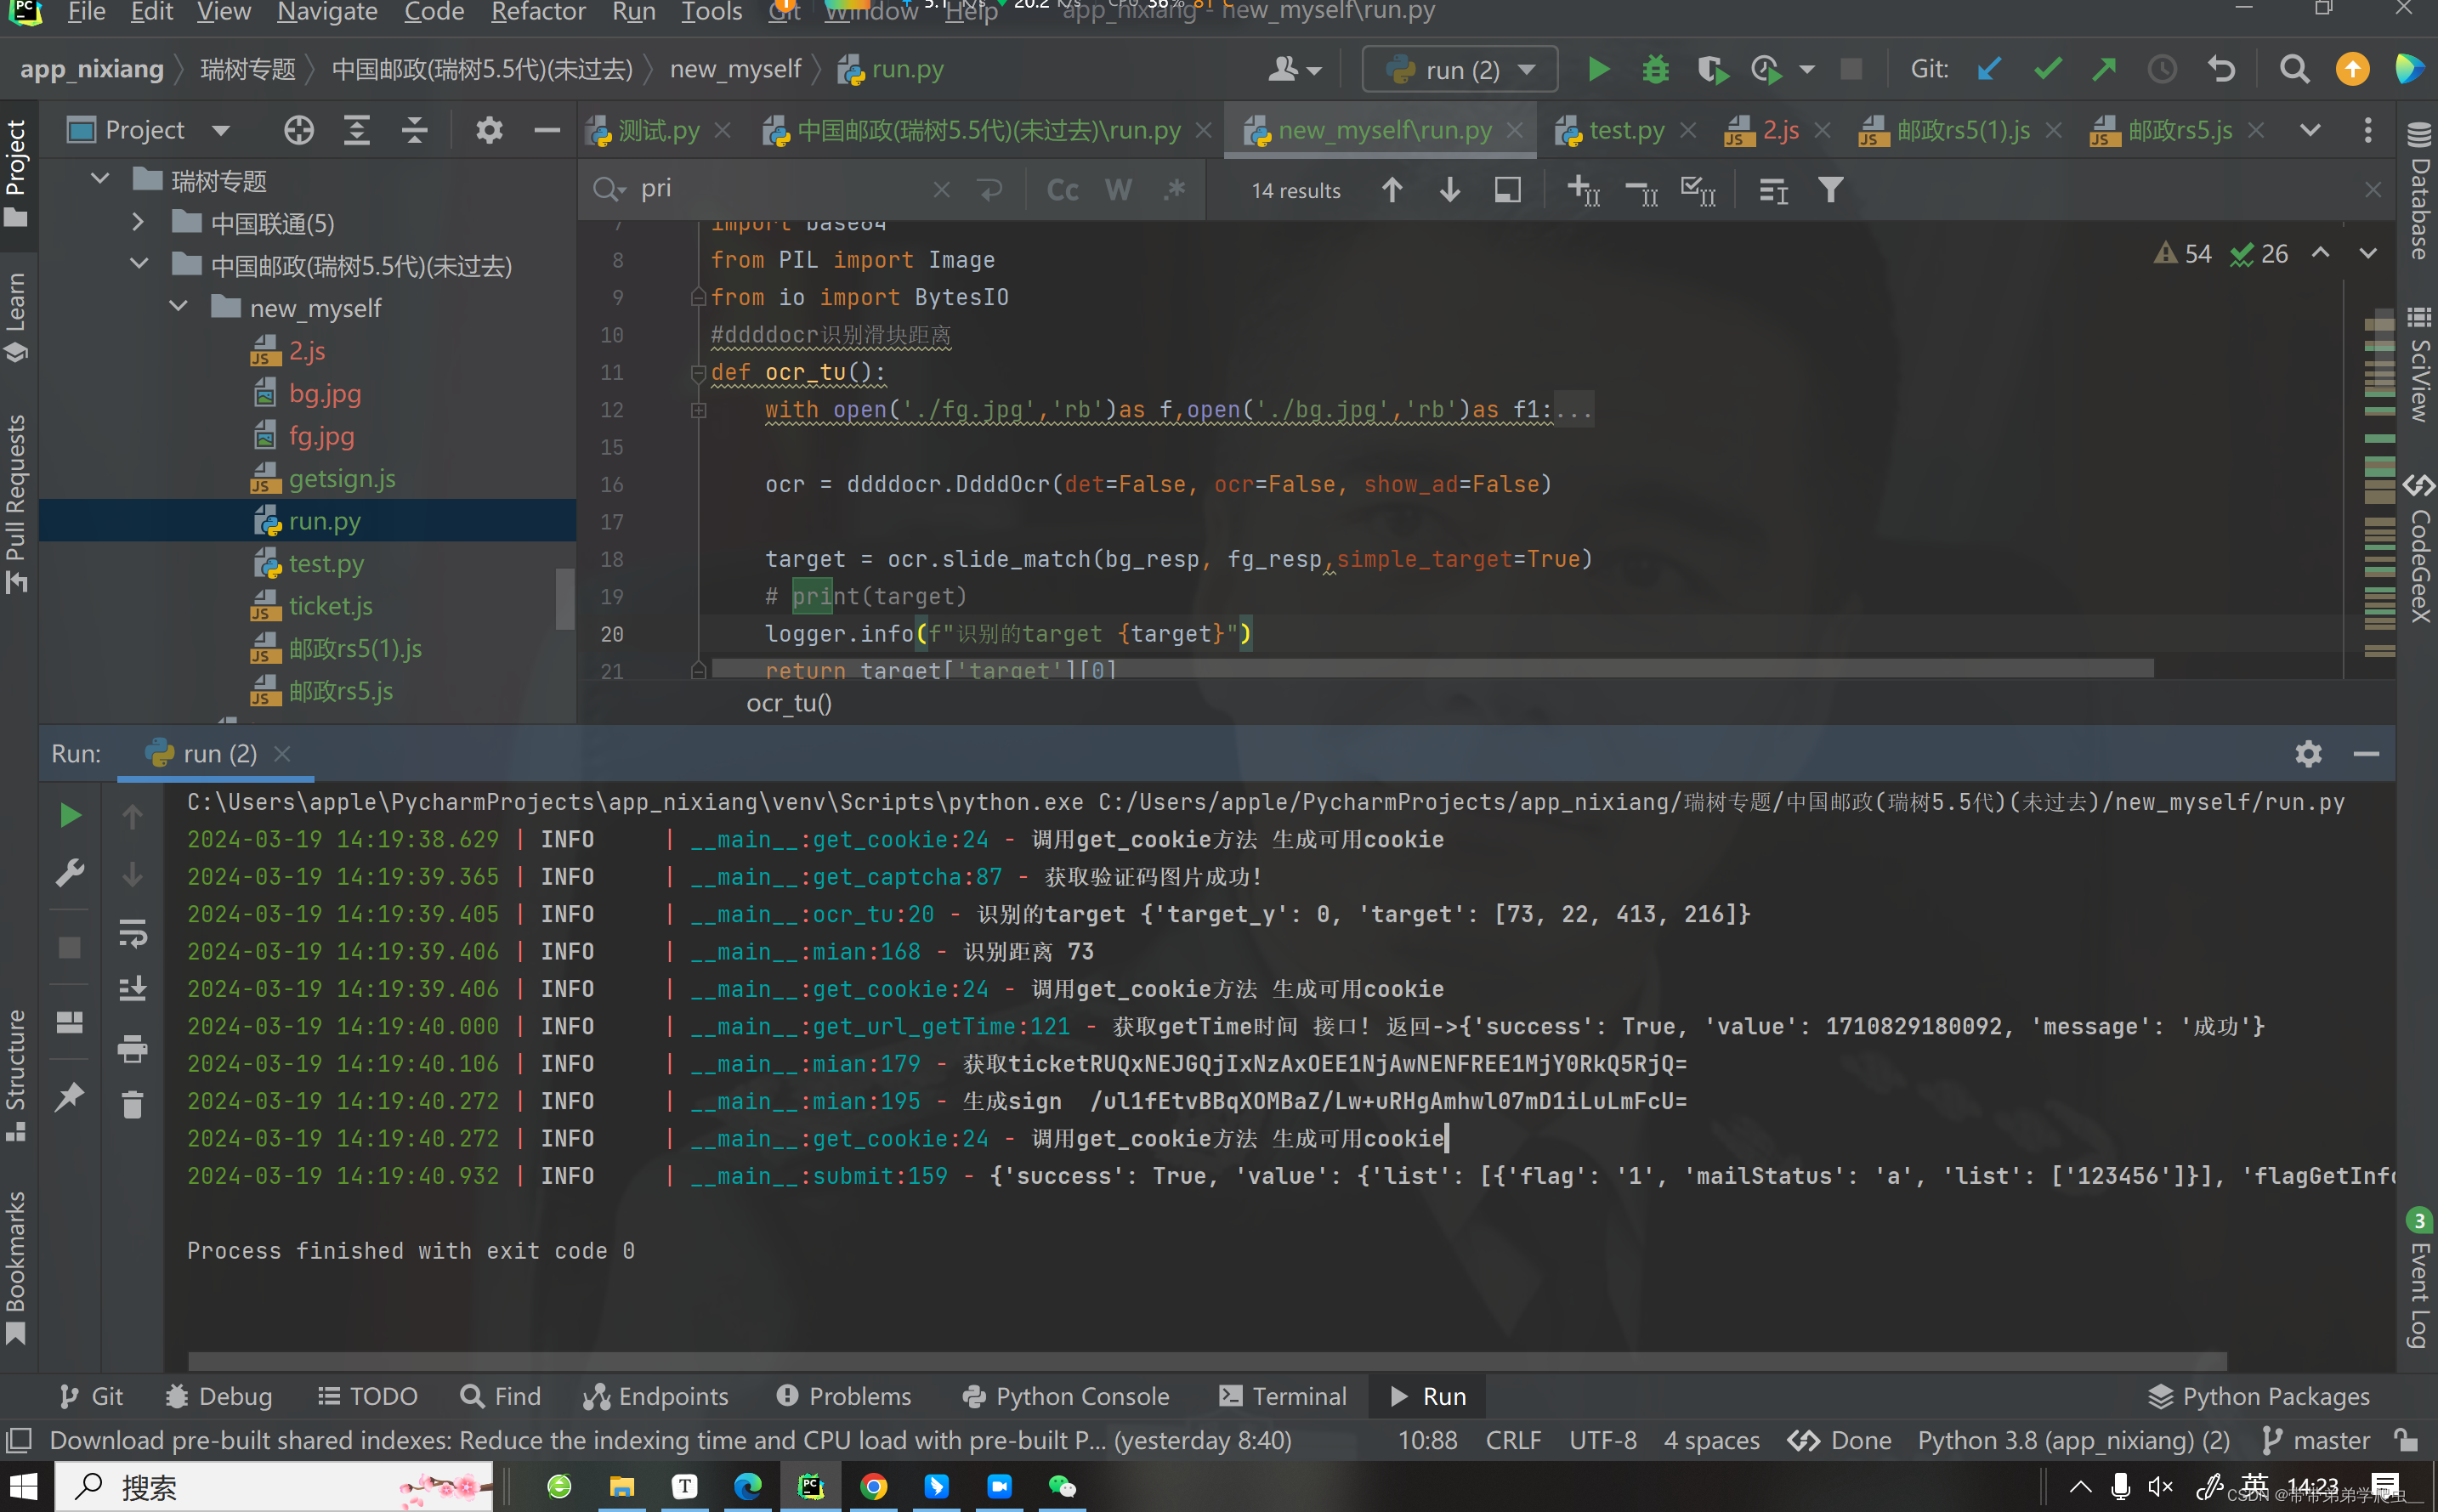Click Git commit checkmark icon

point(2047,70)
